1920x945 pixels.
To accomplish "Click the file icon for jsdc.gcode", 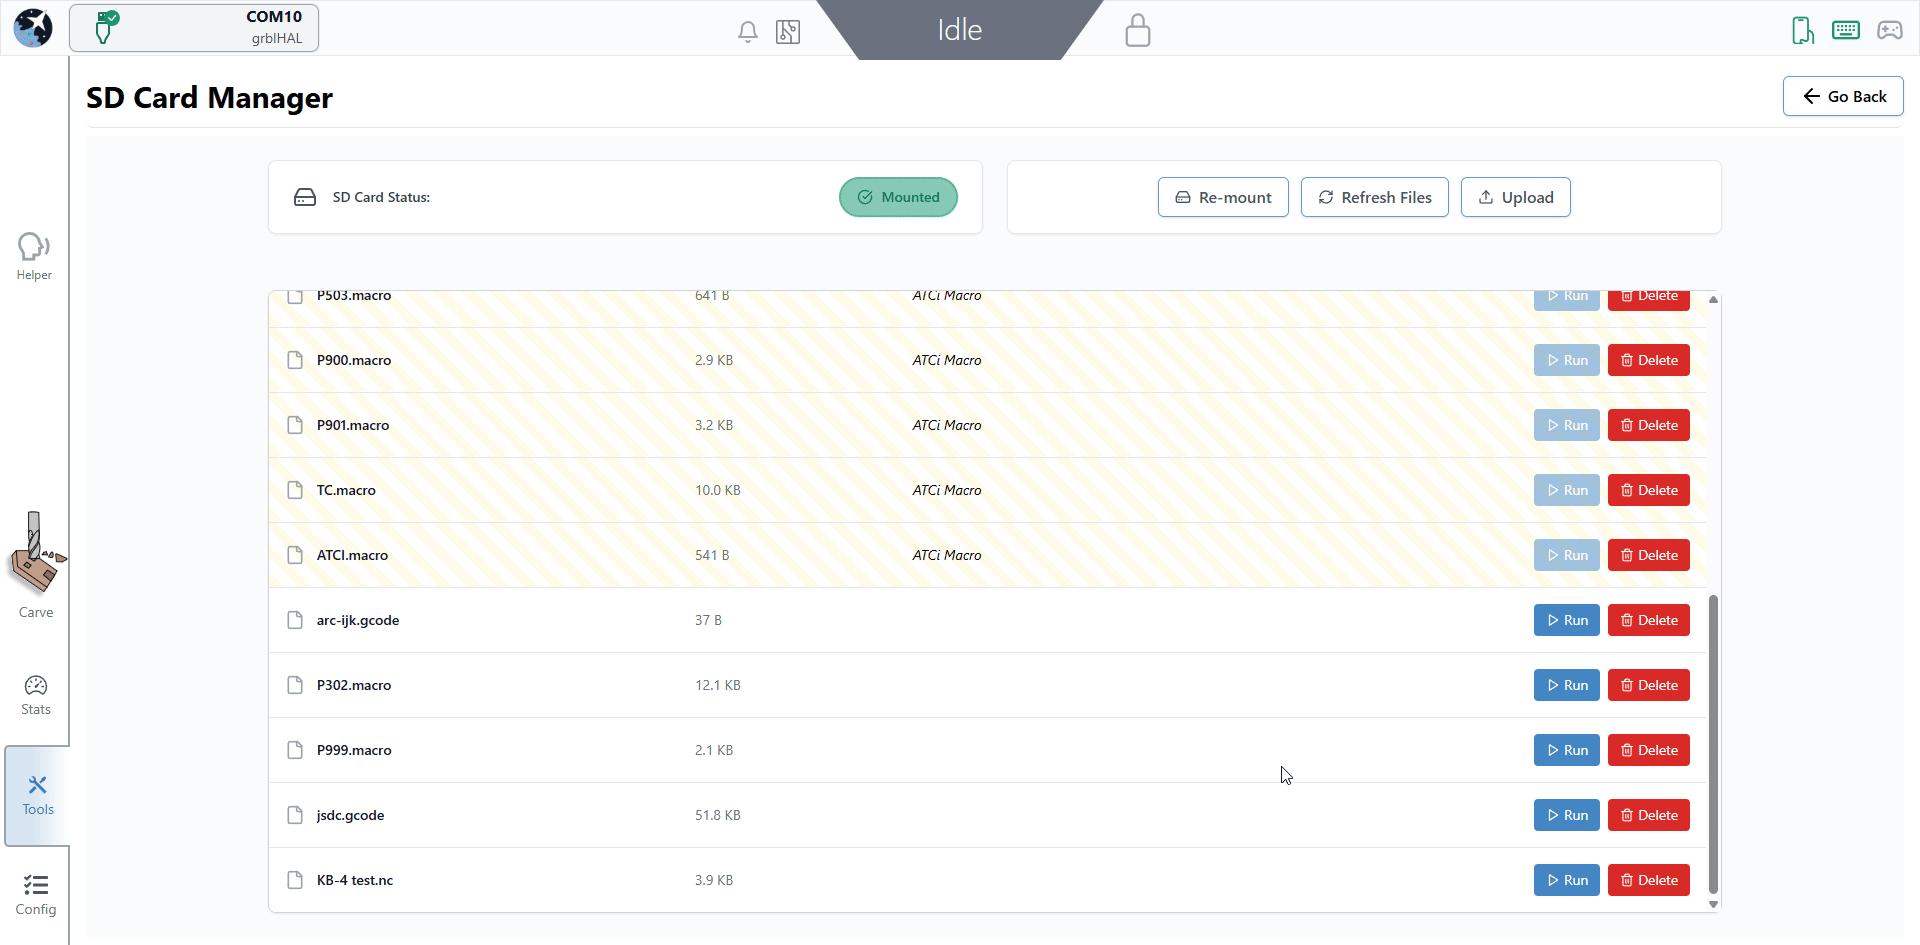I will click(x=295, y=815).
